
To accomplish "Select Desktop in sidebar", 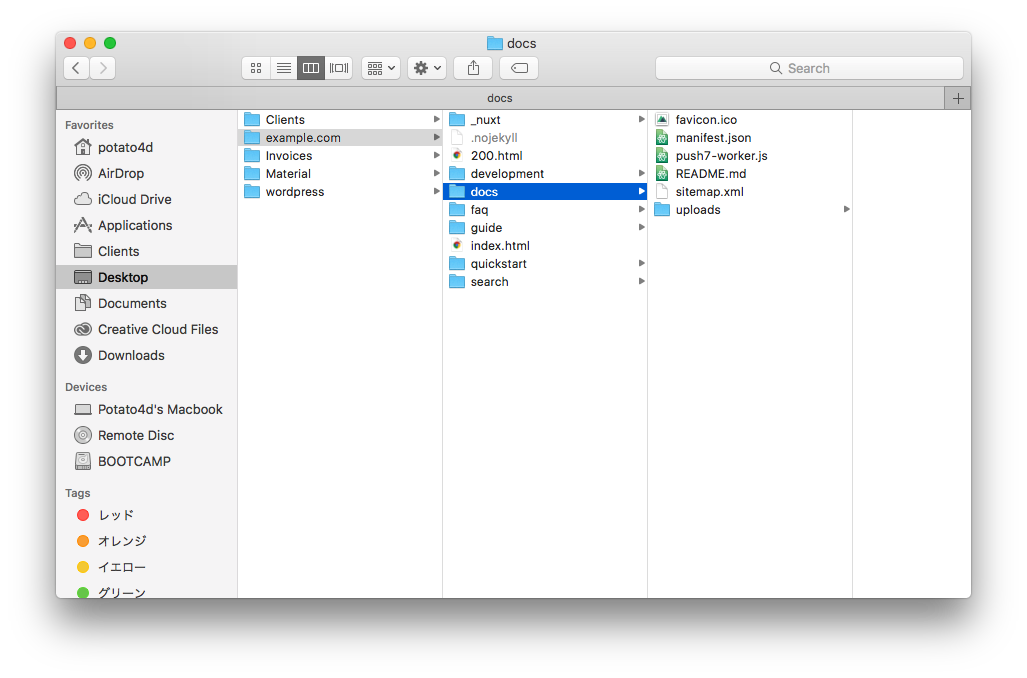I will [x=147, y=277].
